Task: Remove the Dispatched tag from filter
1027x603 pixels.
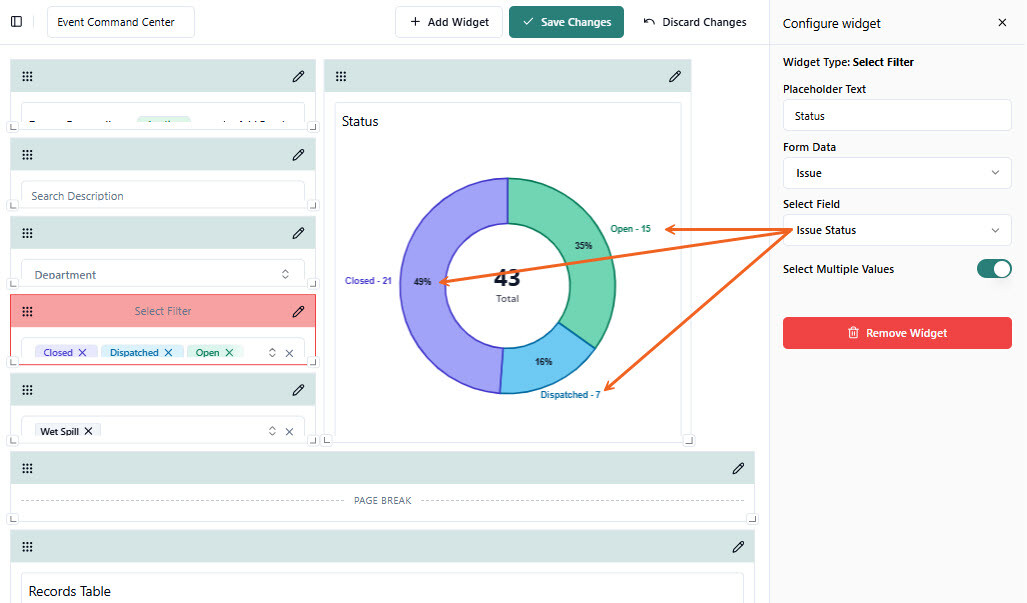Action: coord(168,352)
